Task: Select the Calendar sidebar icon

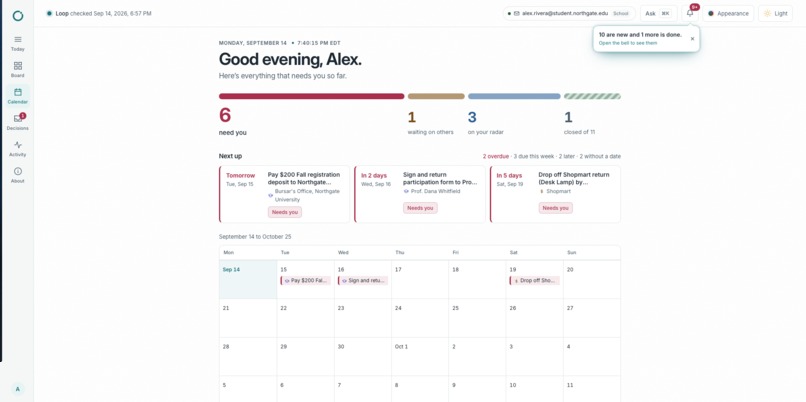Action: 17,96
